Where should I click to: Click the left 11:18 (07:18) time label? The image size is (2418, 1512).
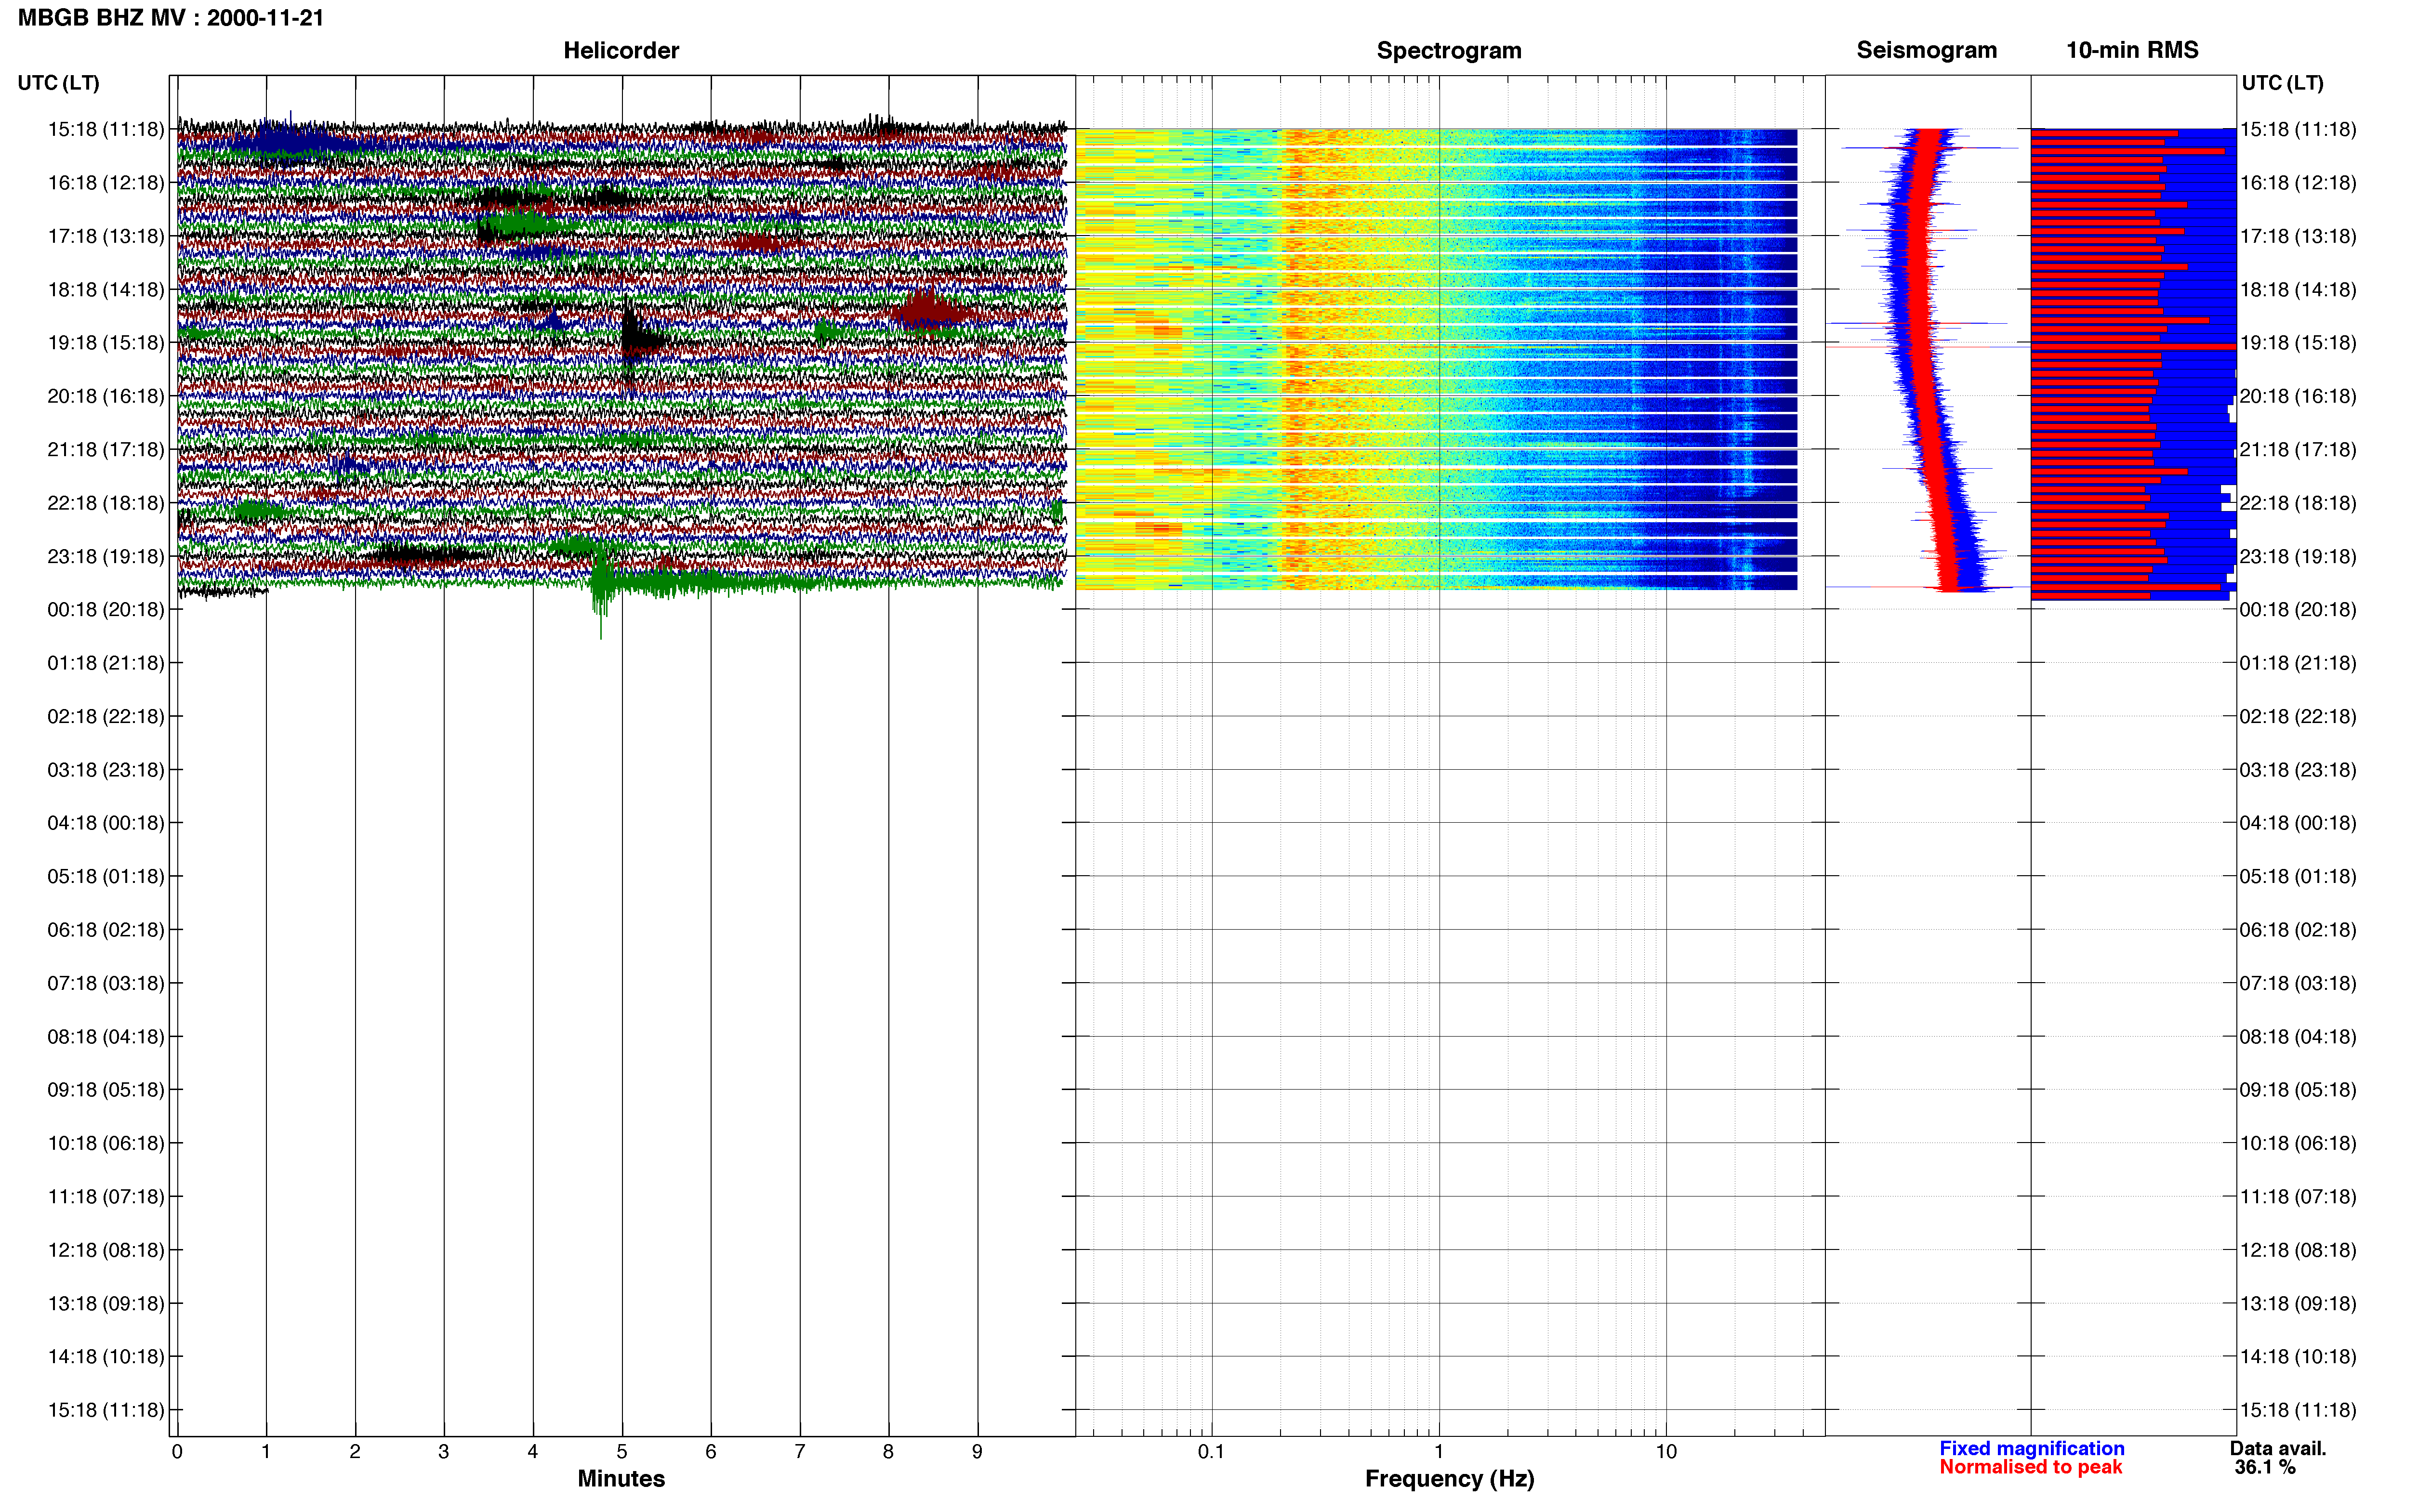[x=106, y=1197]
